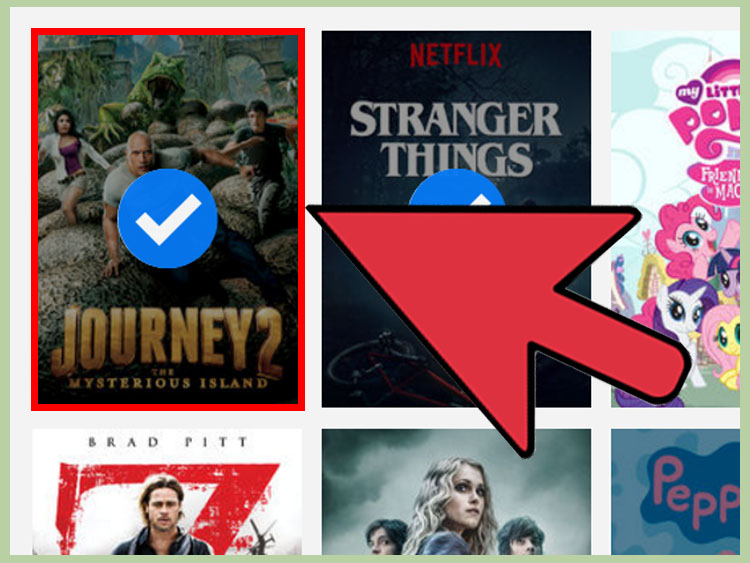Select the Journey 2 Mysterious Island poster
This screenshot has height=563, width=750.
pos(168,219)
